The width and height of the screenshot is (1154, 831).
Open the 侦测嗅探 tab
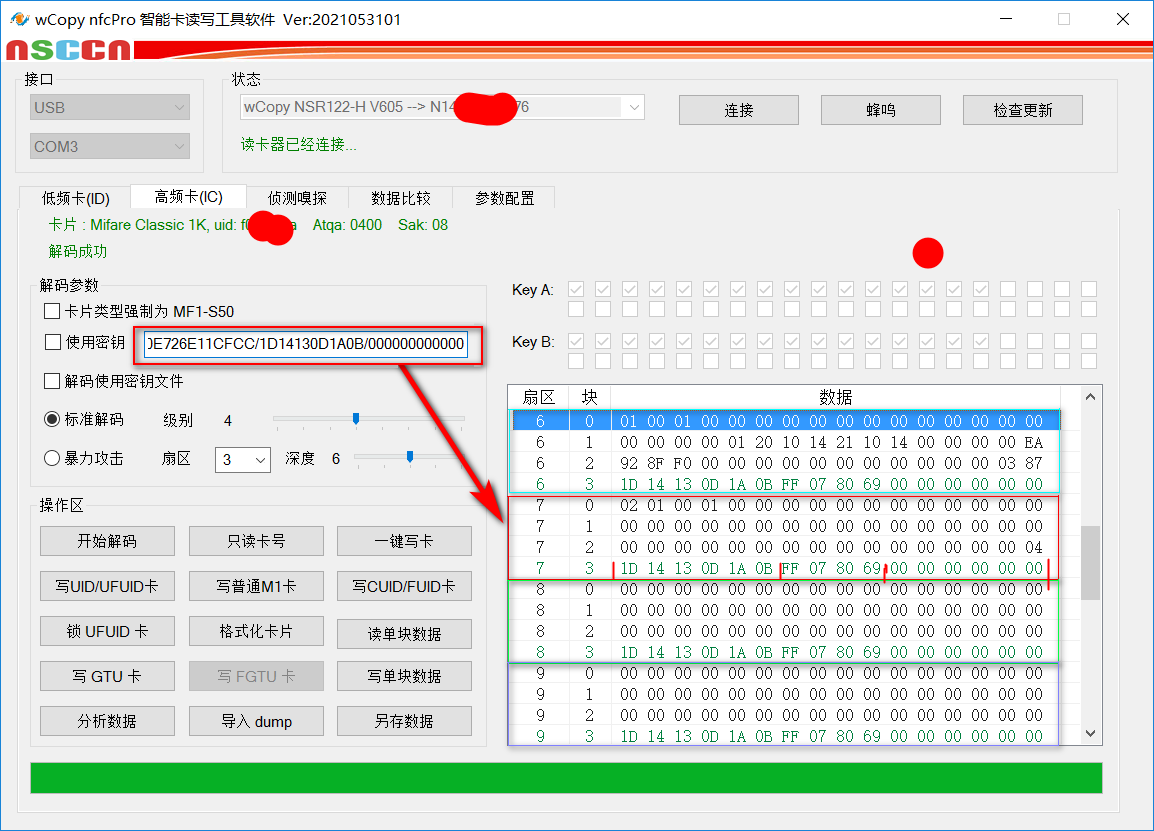coord(297,198)
